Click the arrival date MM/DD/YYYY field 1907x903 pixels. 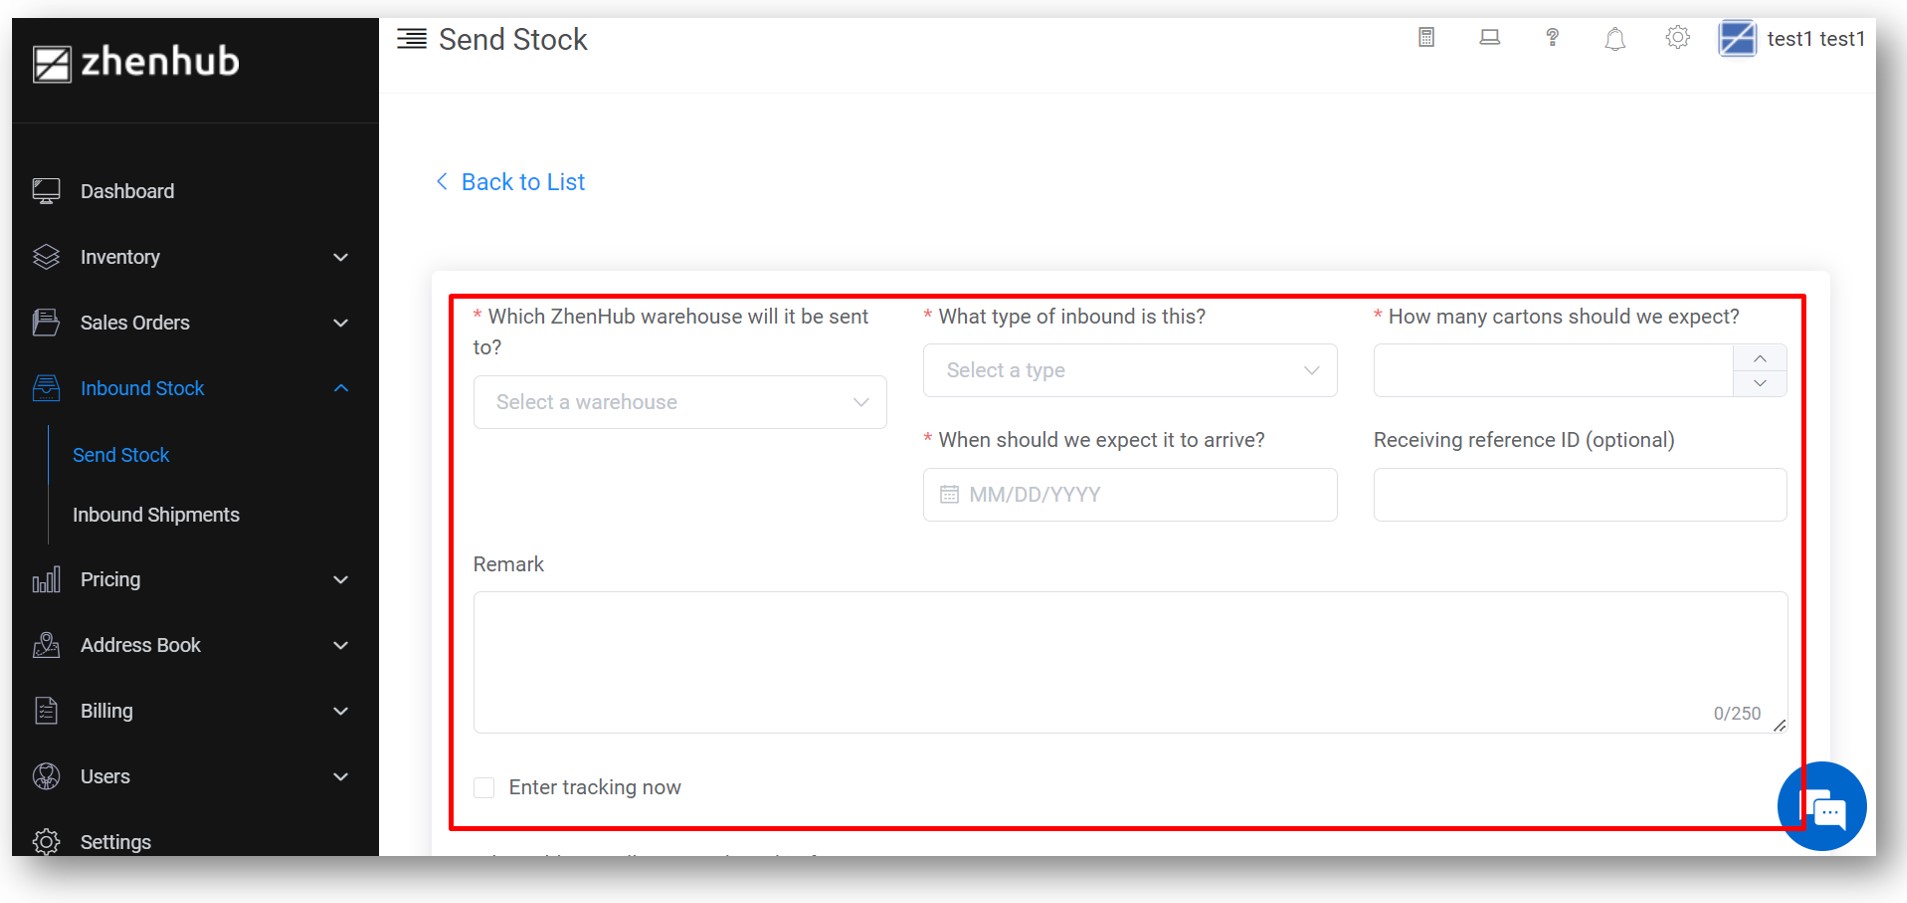[x=1129, y=495]
